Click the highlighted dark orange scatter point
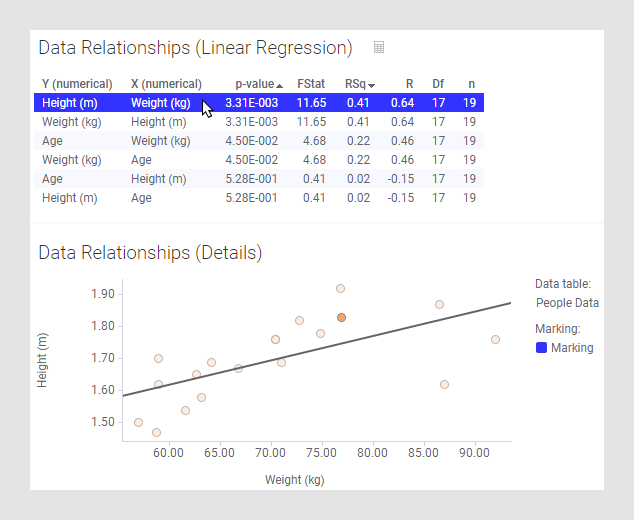 tap(341, 317)
